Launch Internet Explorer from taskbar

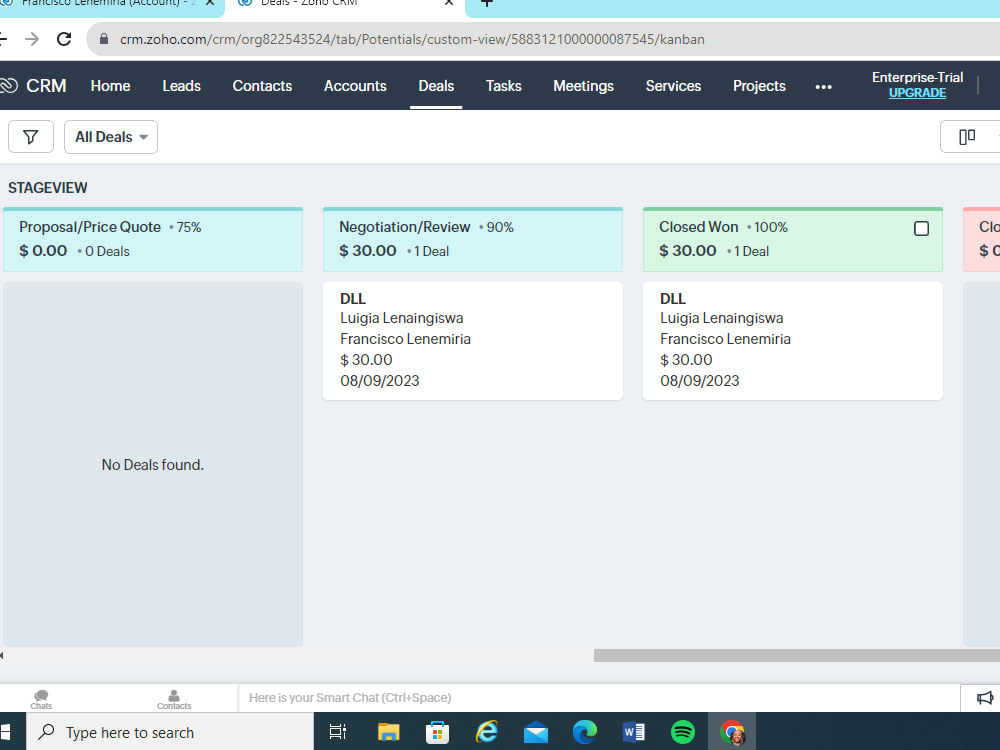coord(487,732)
